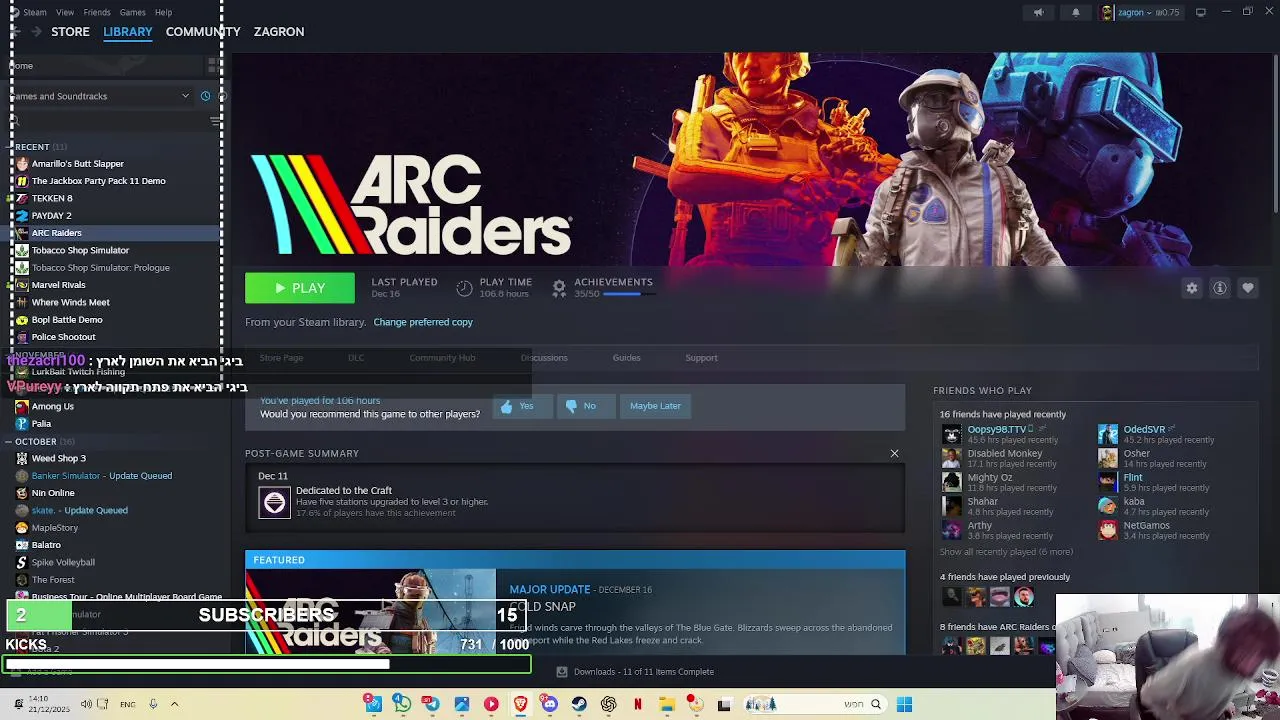Image resolution: width=1280 pixels, height=720 pixels.
Task: Open the Windows Start button
Action: (x=904, y=704)
